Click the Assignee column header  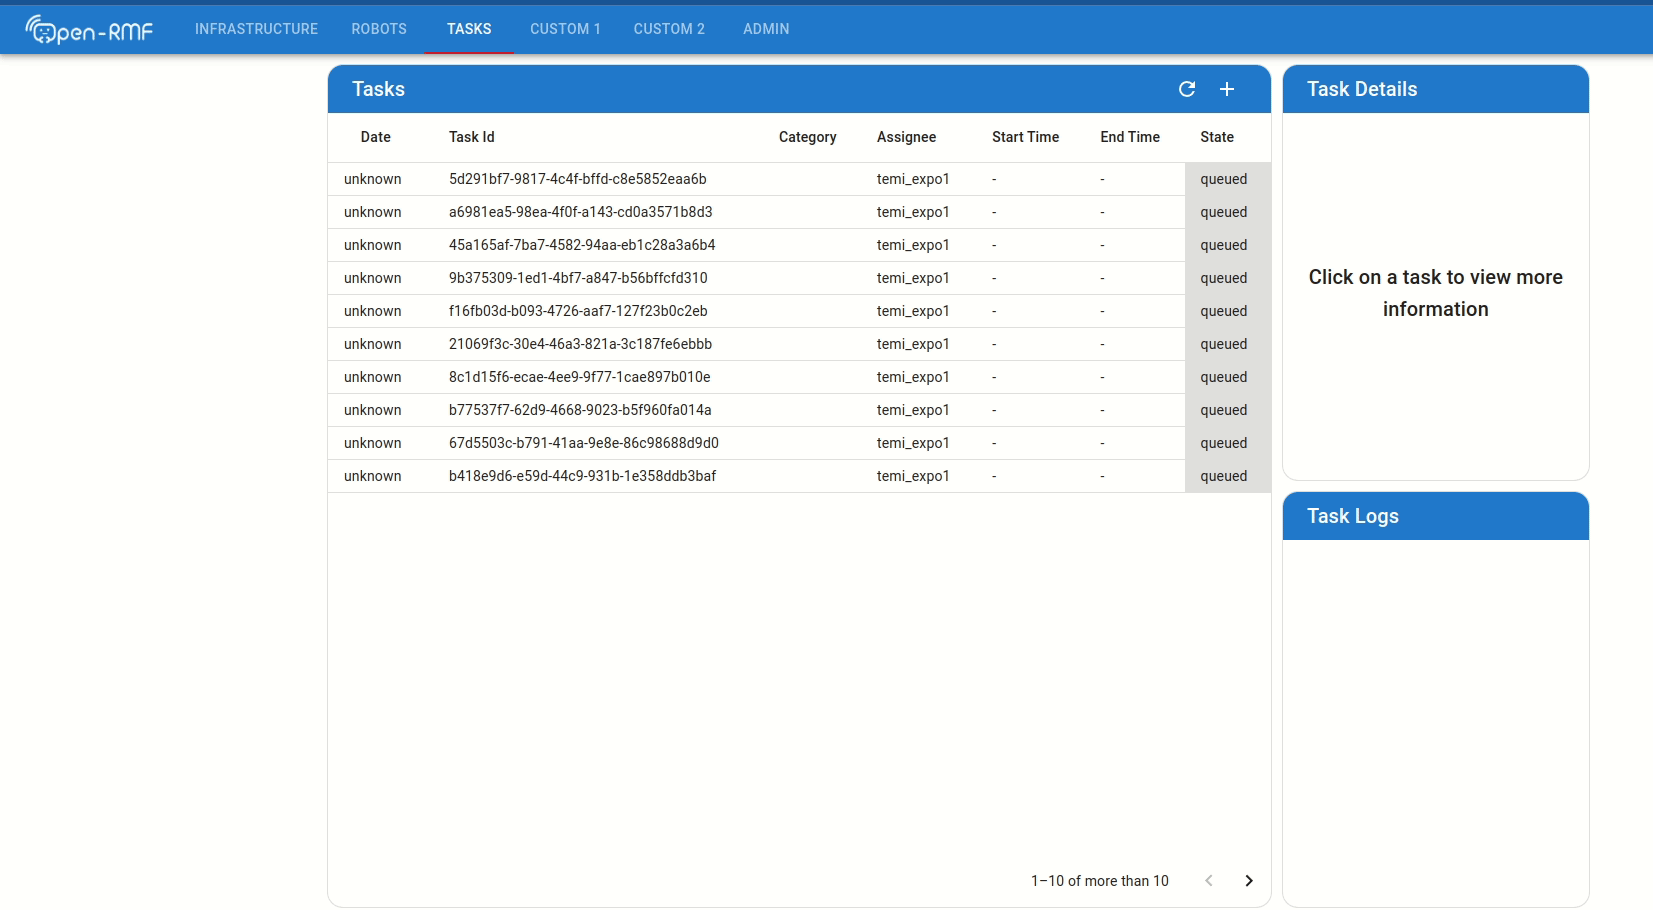[907, 137]
